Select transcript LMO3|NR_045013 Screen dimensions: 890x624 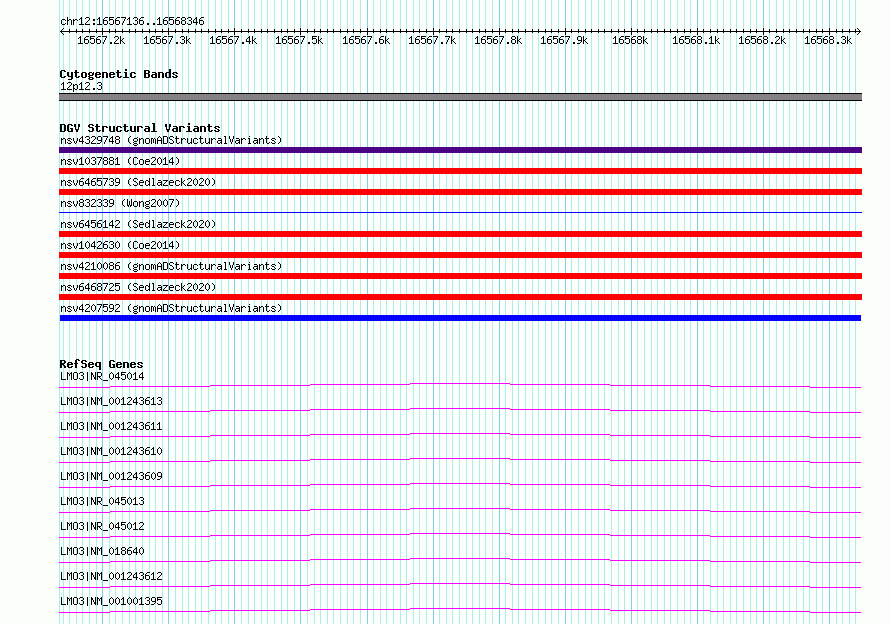click(102, 501)
